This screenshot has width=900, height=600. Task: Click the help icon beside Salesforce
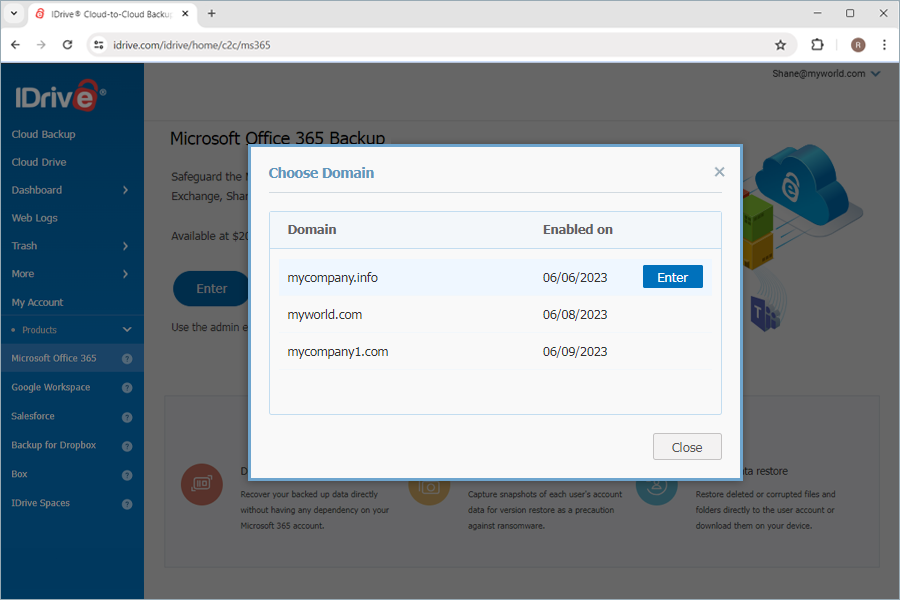click(x=126, y=416)
